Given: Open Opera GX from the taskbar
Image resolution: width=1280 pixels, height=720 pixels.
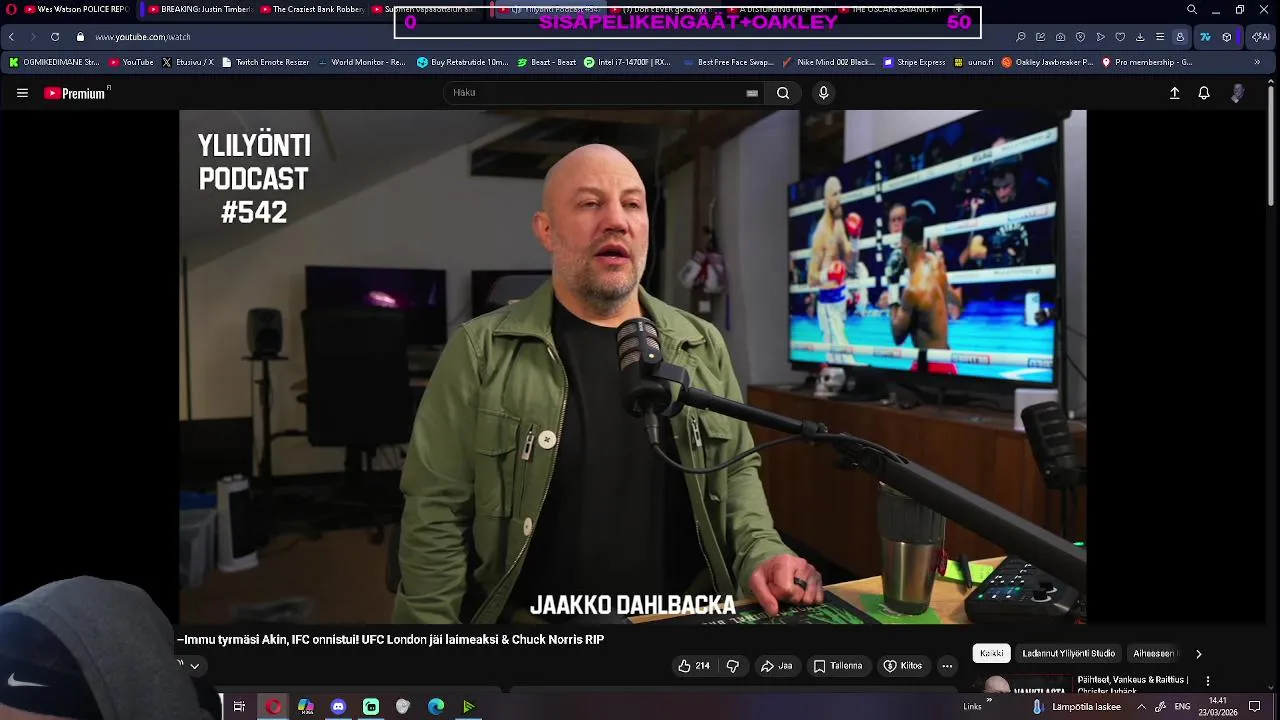Looking at the screenshot, I should tap(273, 707).
